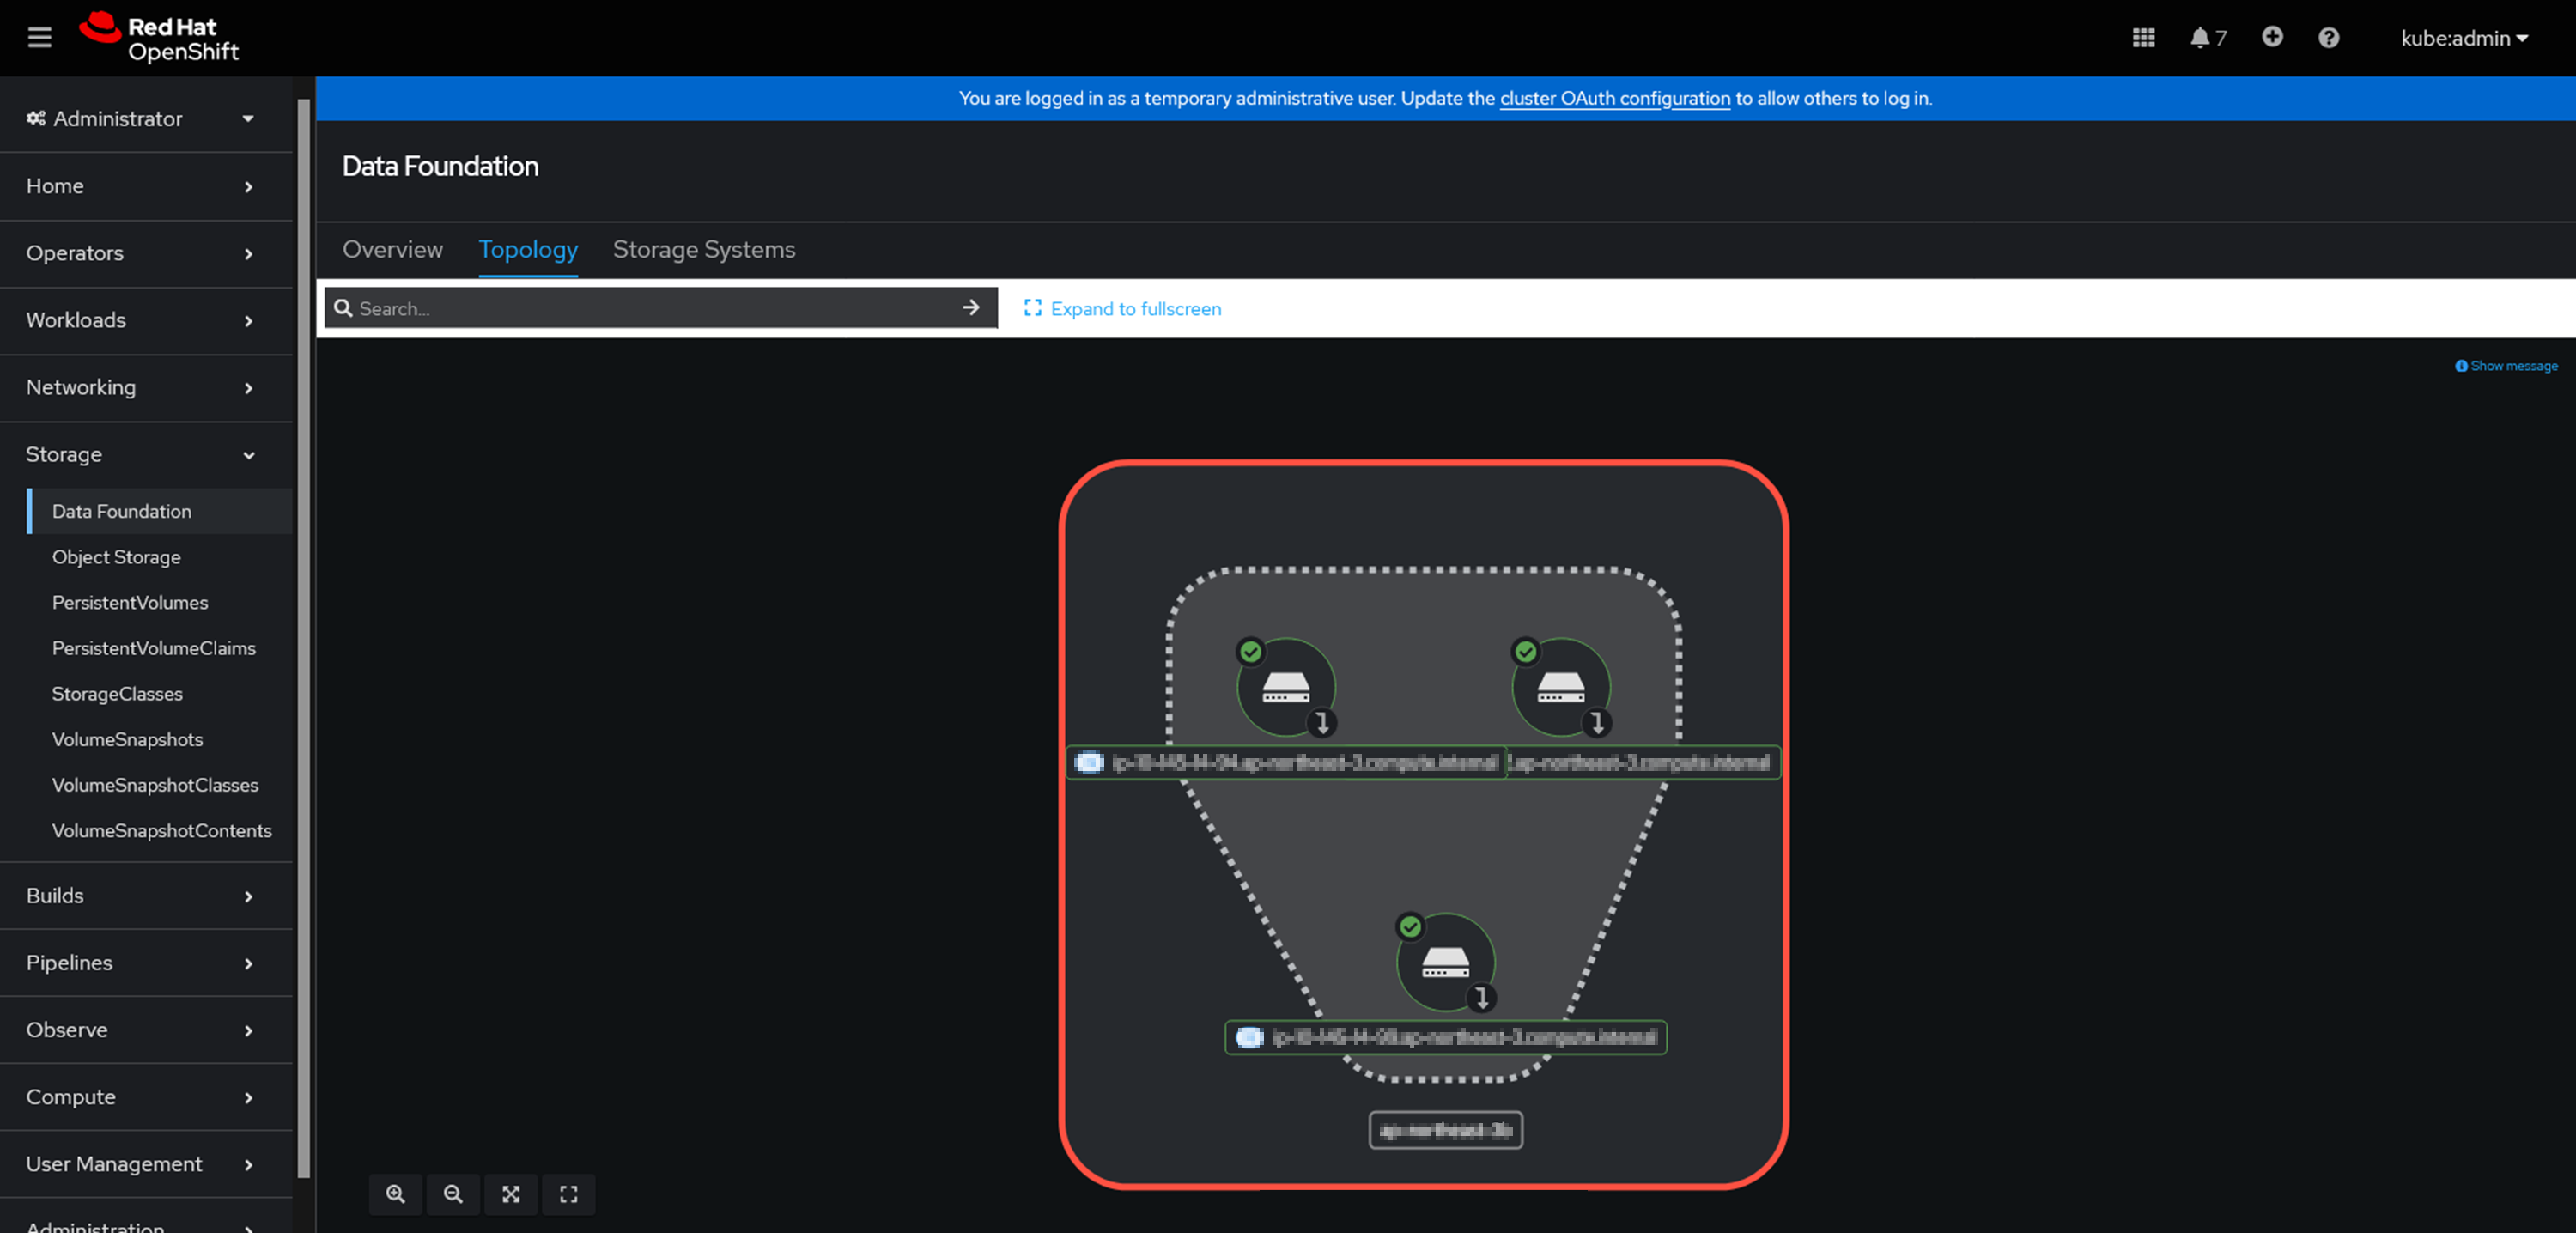Open the application launcher grid
Image resolution: width=2576 pixels, height=1233 pixels.
click(x=2143, y=38)
